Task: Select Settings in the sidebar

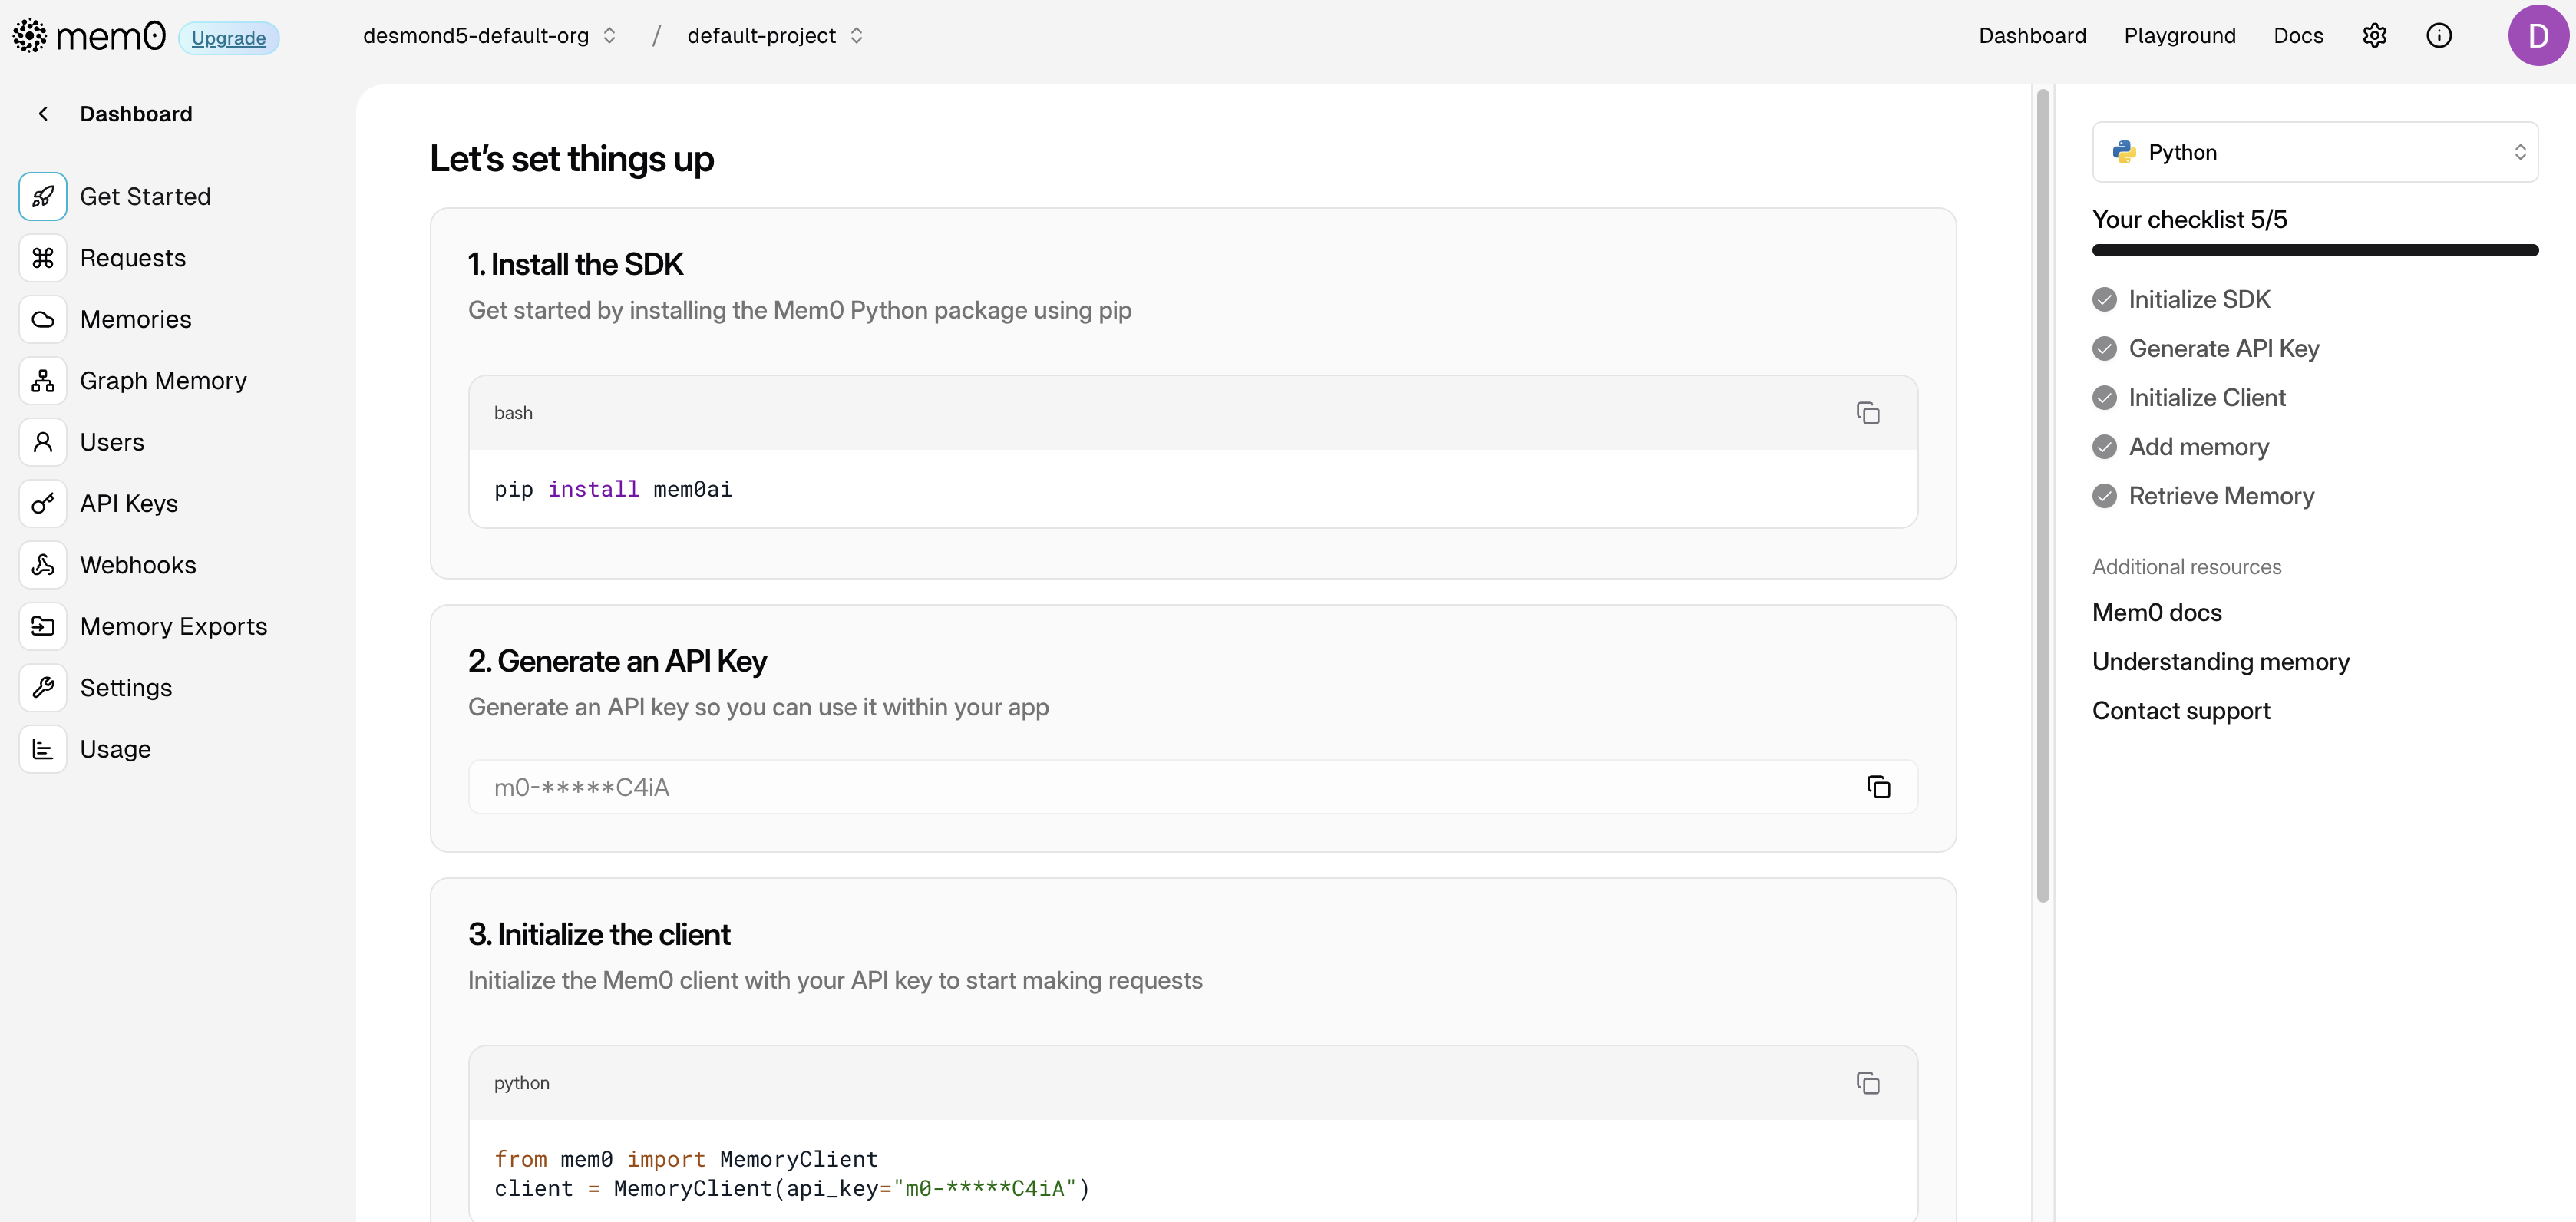Action: (x=126, y=688)
